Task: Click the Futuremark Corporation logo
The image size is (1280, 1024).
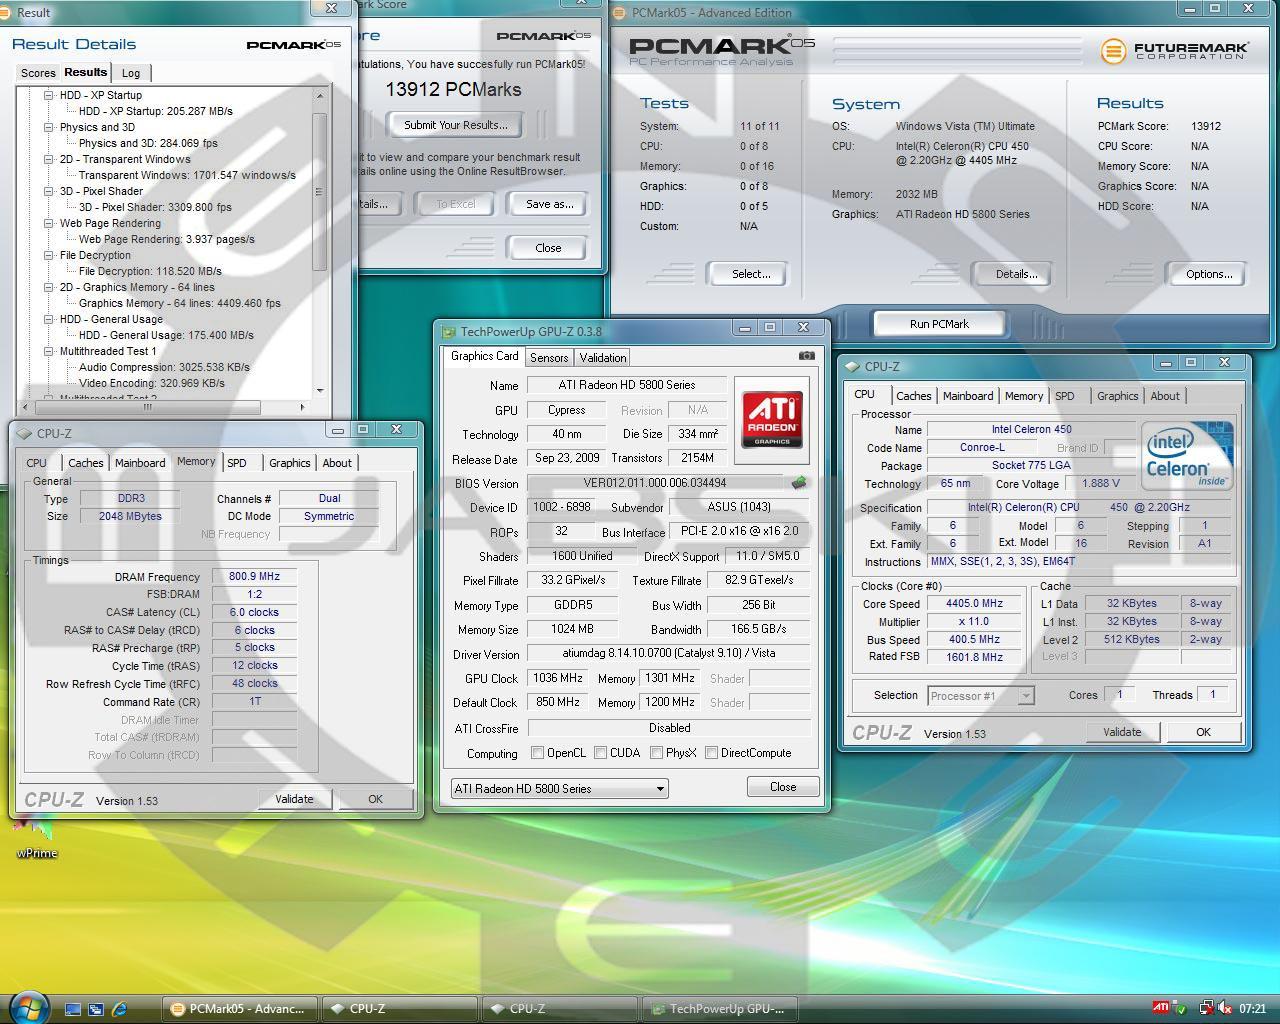Action: (1175, 50)
